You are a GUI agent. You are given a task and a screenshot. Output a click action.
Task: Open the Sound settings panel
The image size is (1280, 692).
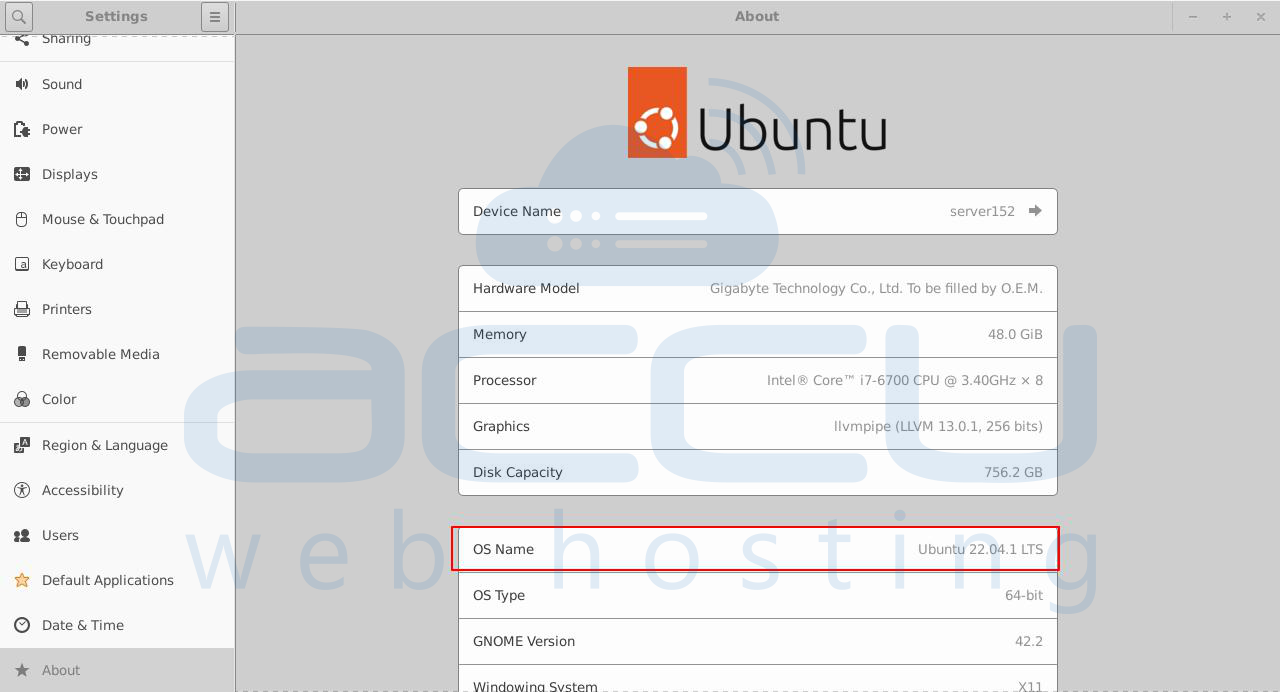pyautogui.click(x=117, y=84)
